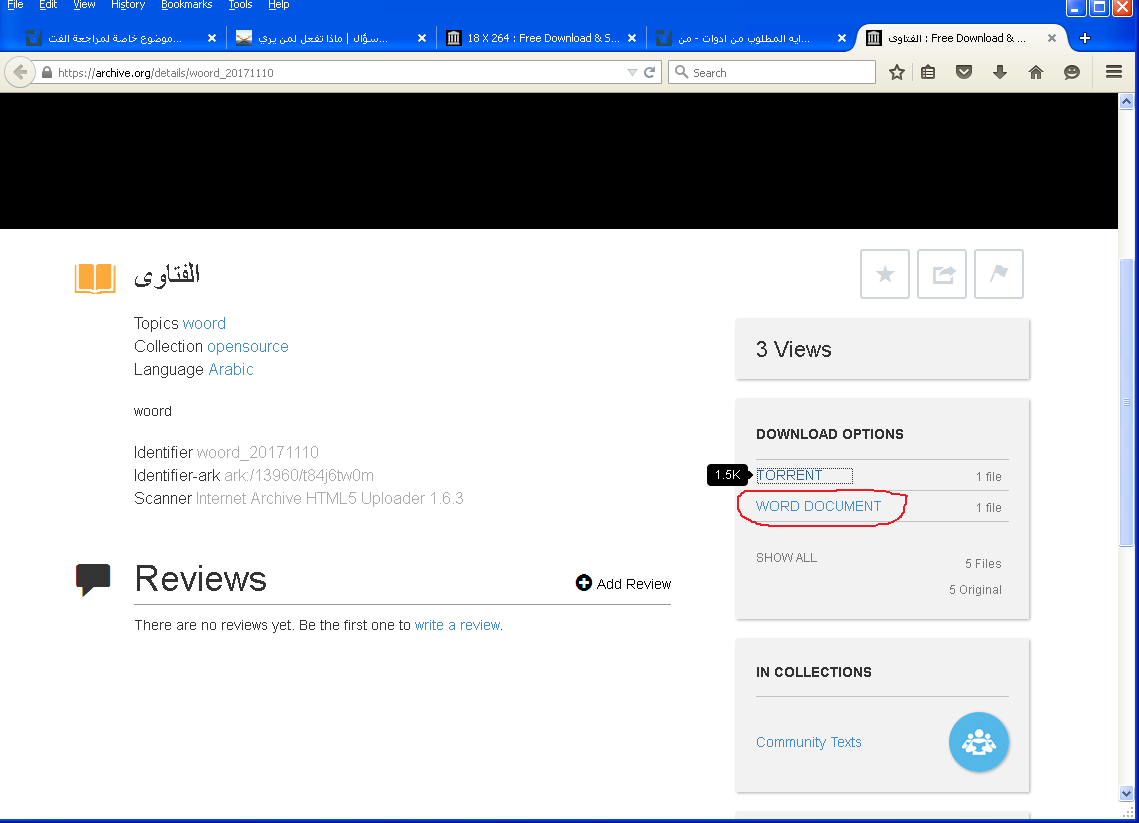Save page to Pocket icon

964,73
